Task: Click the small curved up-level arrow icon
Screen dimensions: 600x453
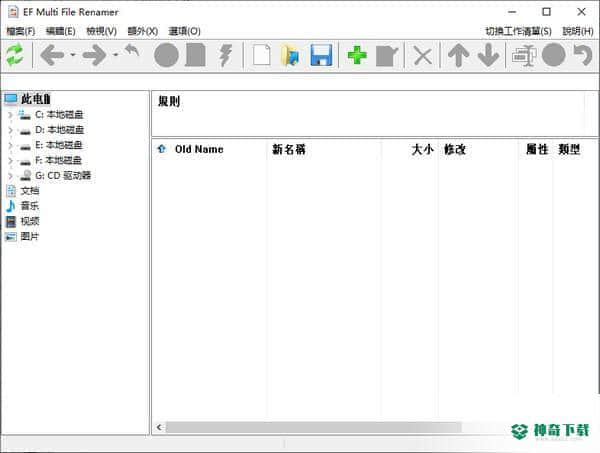Action: point(132,50)
